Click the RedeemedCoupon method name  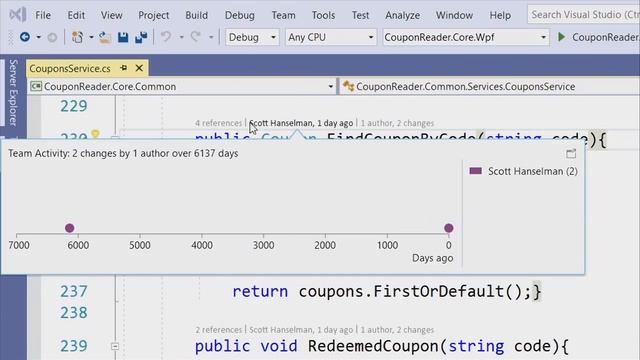pos(374,346)
